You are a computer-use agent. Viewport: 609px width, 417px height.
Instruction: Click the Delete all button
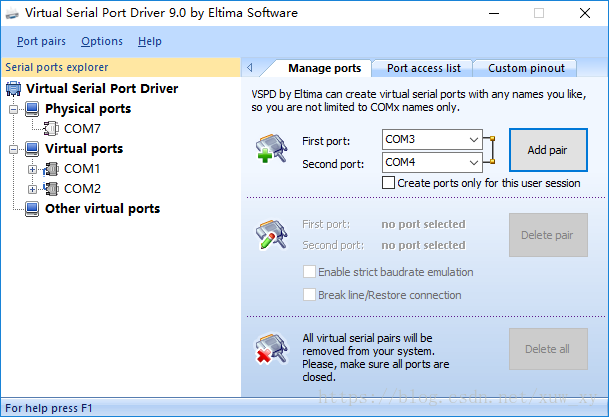click(548, 349)
